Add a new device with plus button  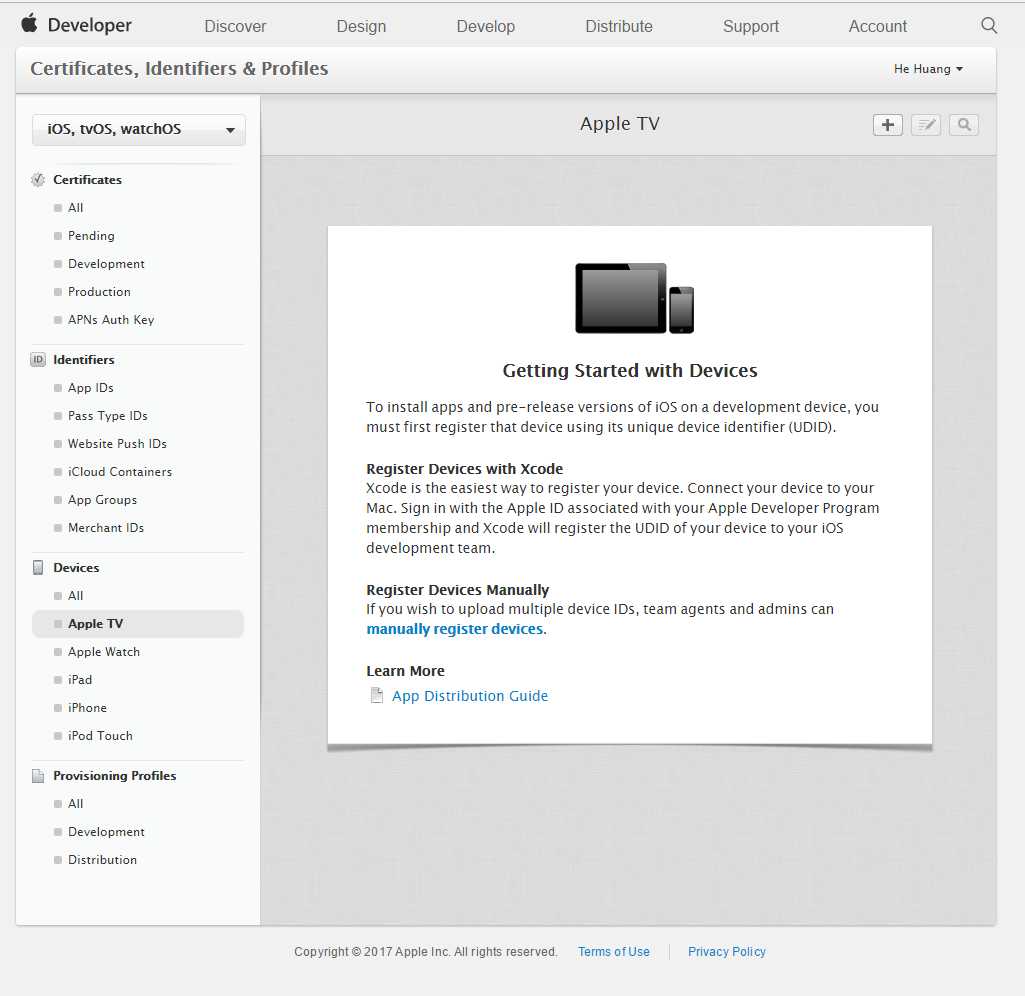tap(887, 125)
